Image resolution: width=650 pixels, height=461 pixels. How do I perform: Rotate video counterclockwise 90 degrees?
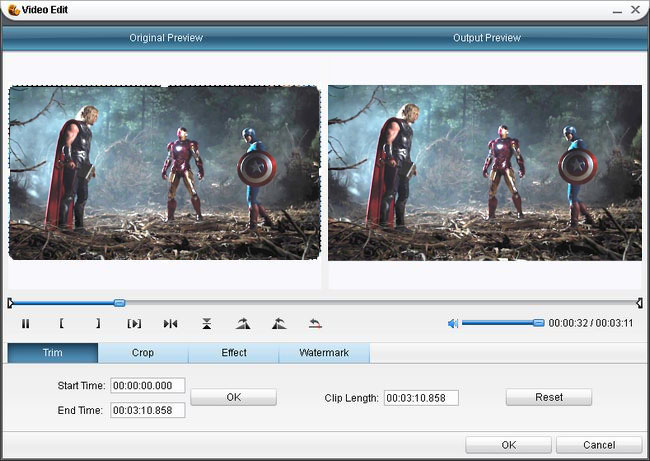(x=279, y=323)
